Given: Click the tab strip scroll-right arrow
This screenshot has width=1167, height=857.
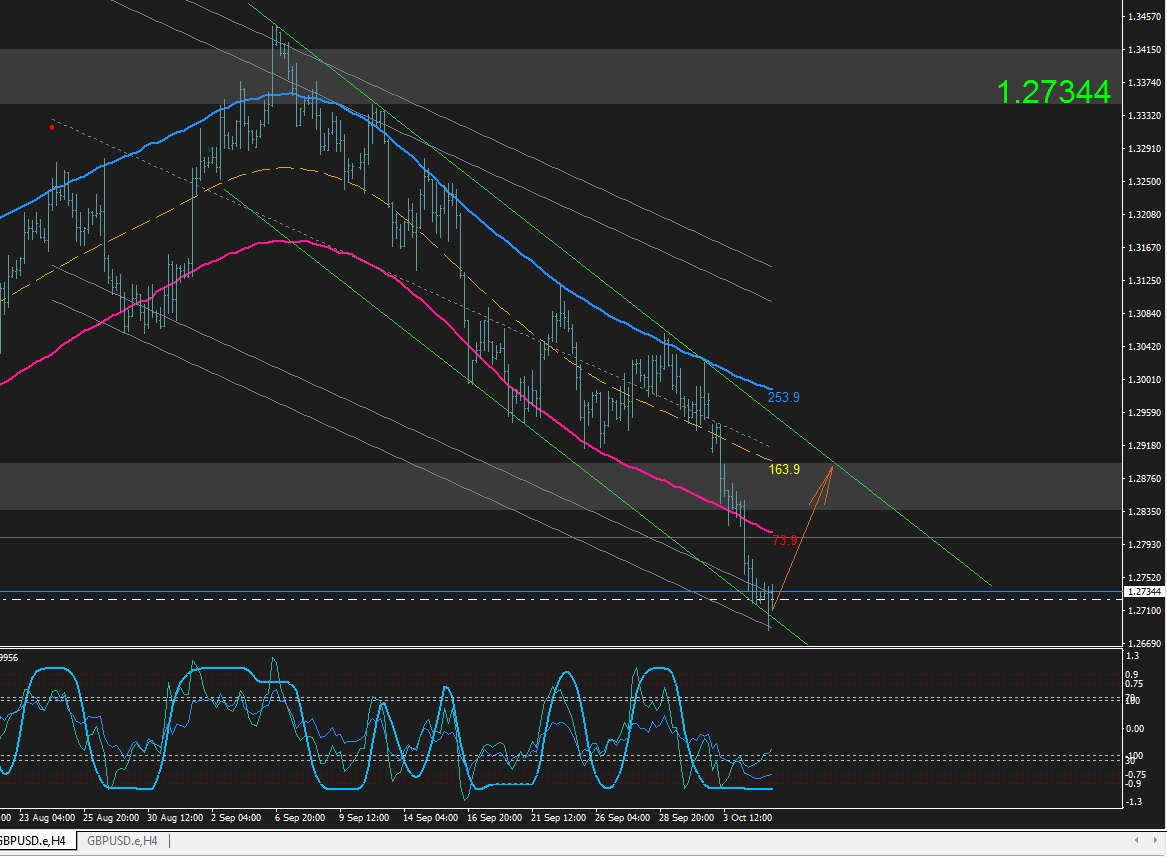Looking at the screenshot, I should click(1157, 841).
